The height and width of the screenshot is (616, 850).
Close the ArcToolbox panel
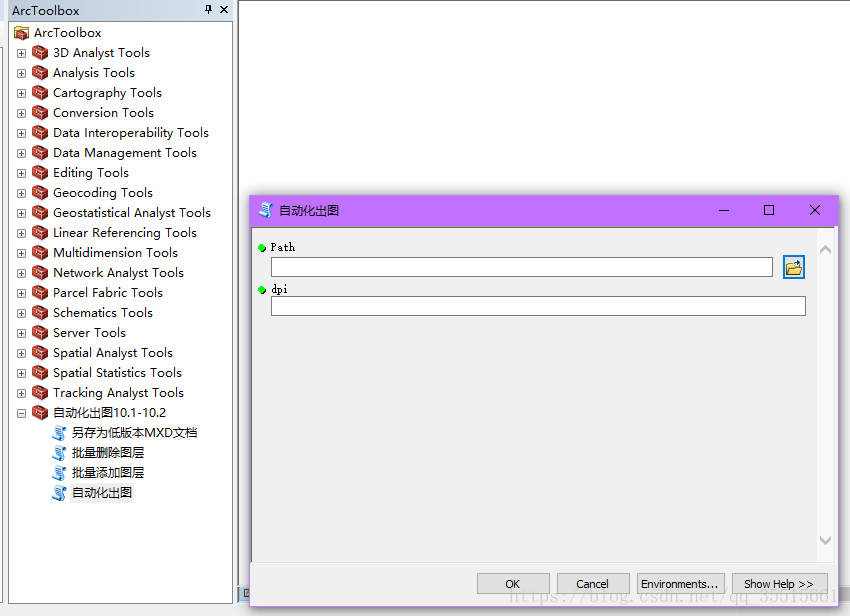224,9
